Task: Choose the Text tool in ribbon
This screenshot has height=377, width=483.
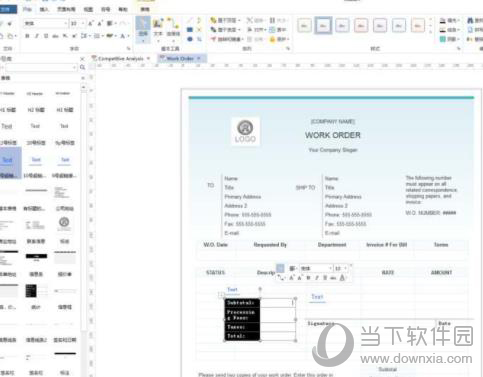Action: pyautogui.click(x=158, y=29)
